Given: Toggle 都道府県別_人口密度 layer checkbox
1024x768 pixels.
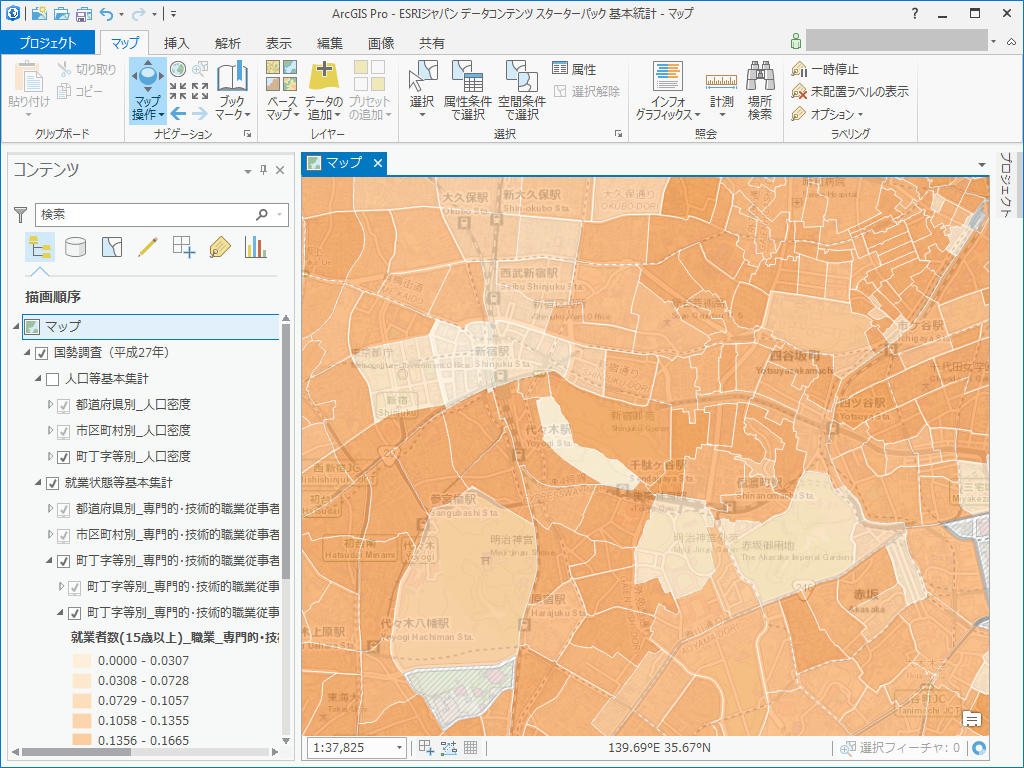Looking at the screenshot, I should (63, 406).
